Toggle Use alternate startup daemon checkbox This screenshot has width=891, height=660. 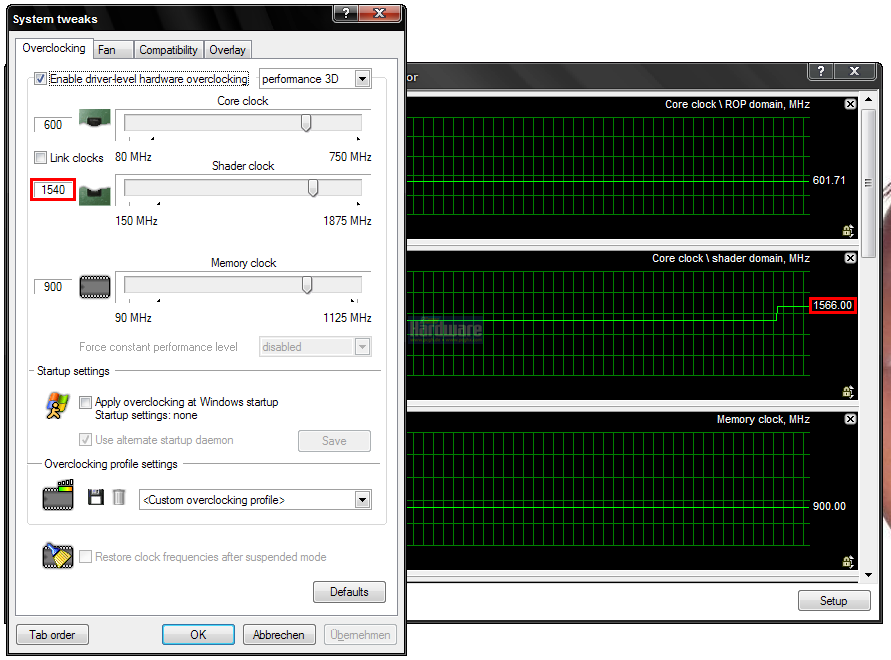[x=85, y=439]
